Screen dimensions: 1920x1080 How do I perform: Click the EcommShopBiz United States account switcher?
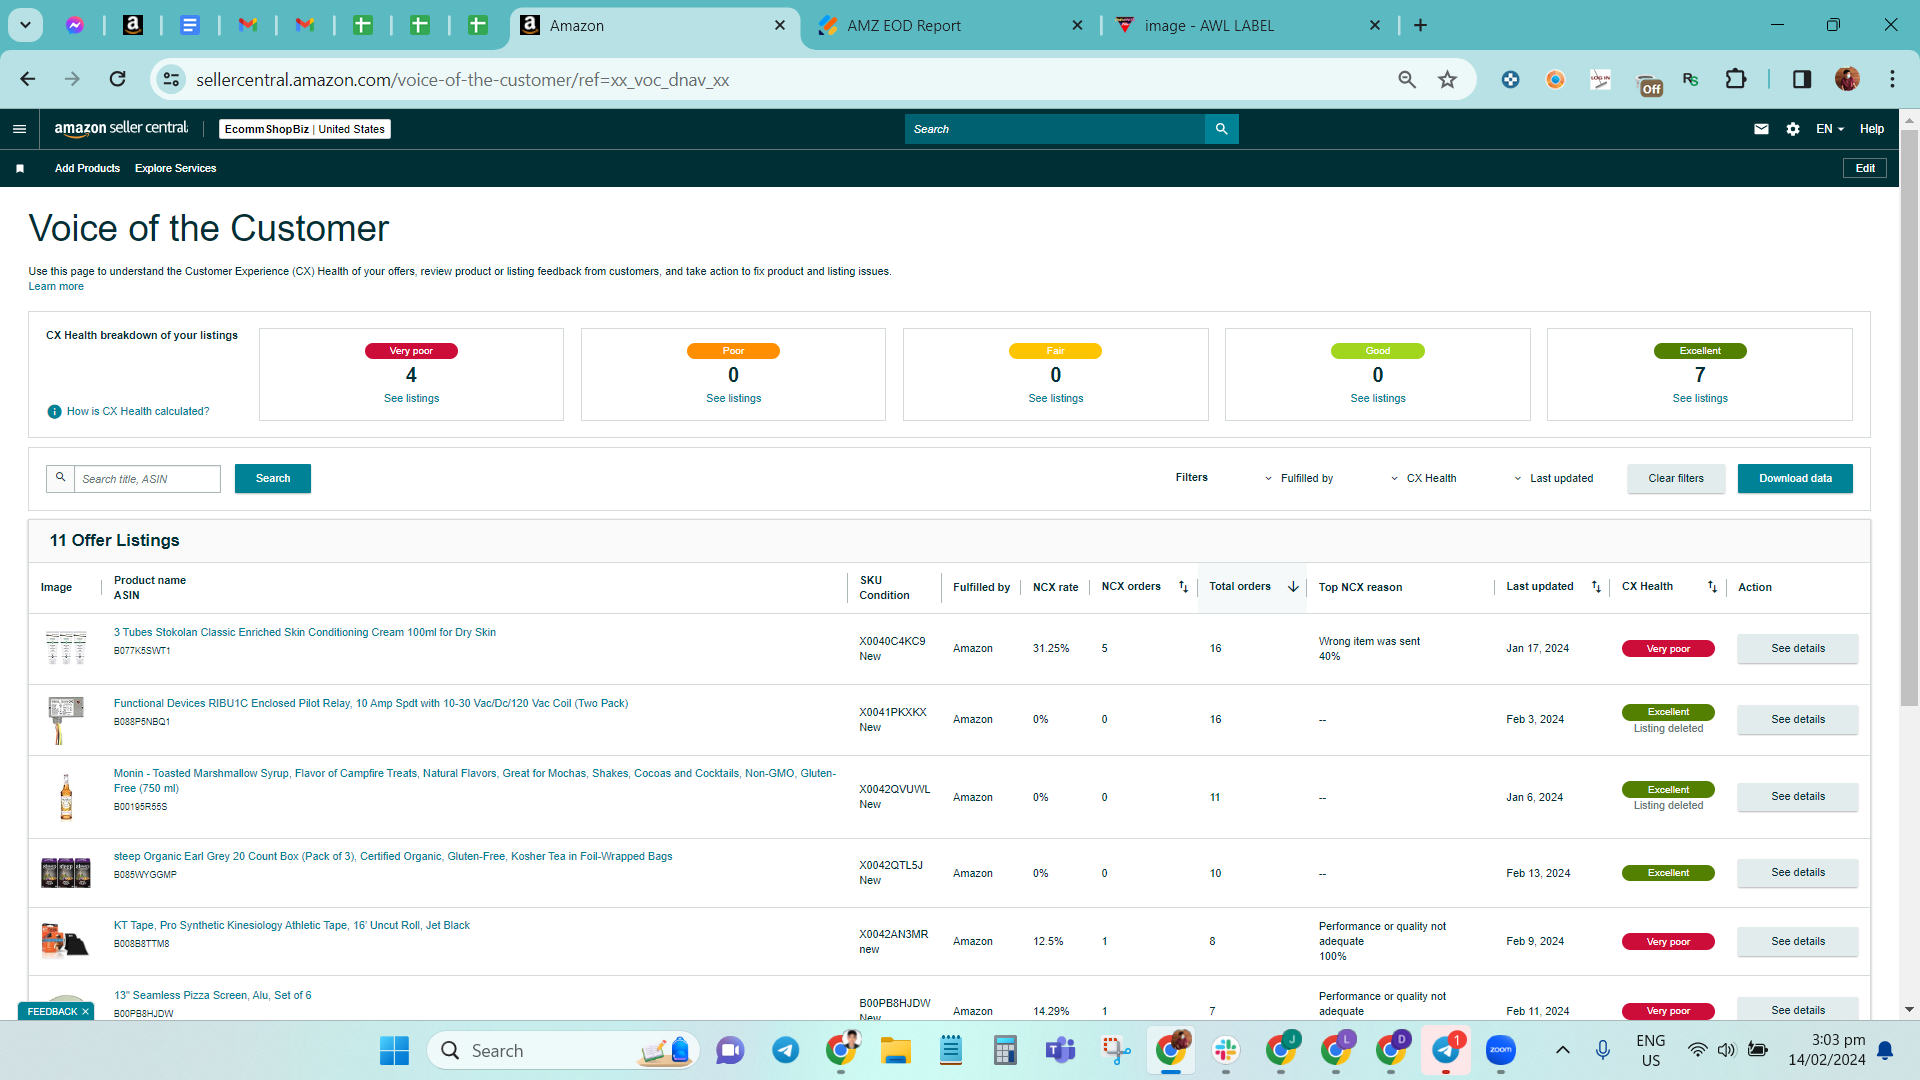click(x=305, y=129)
